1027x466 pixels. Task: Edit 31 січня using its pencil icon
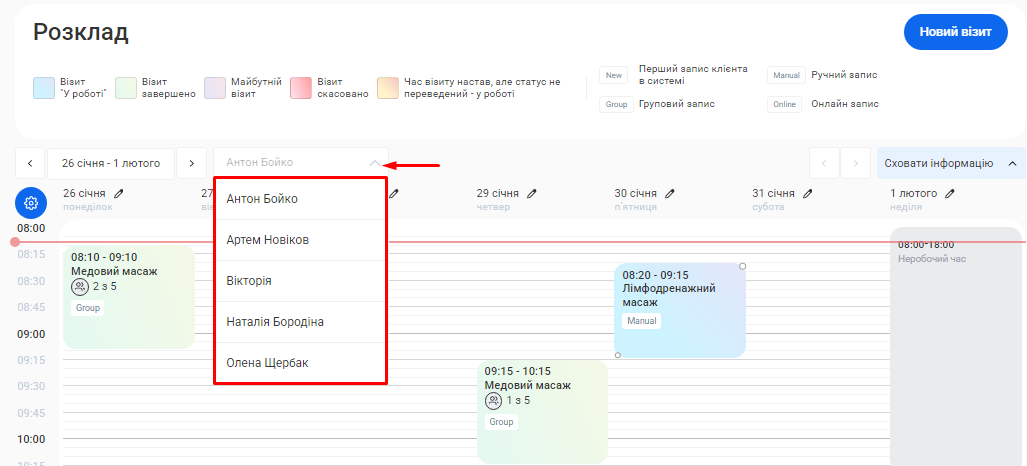coord(808,193)
